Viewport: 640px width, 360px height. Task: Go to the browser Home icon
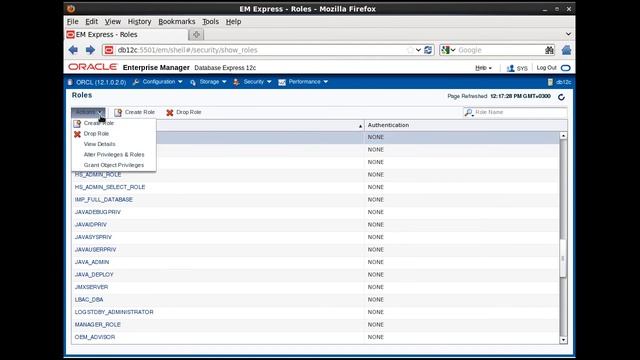pyautogui.click(x=566, y=50)
